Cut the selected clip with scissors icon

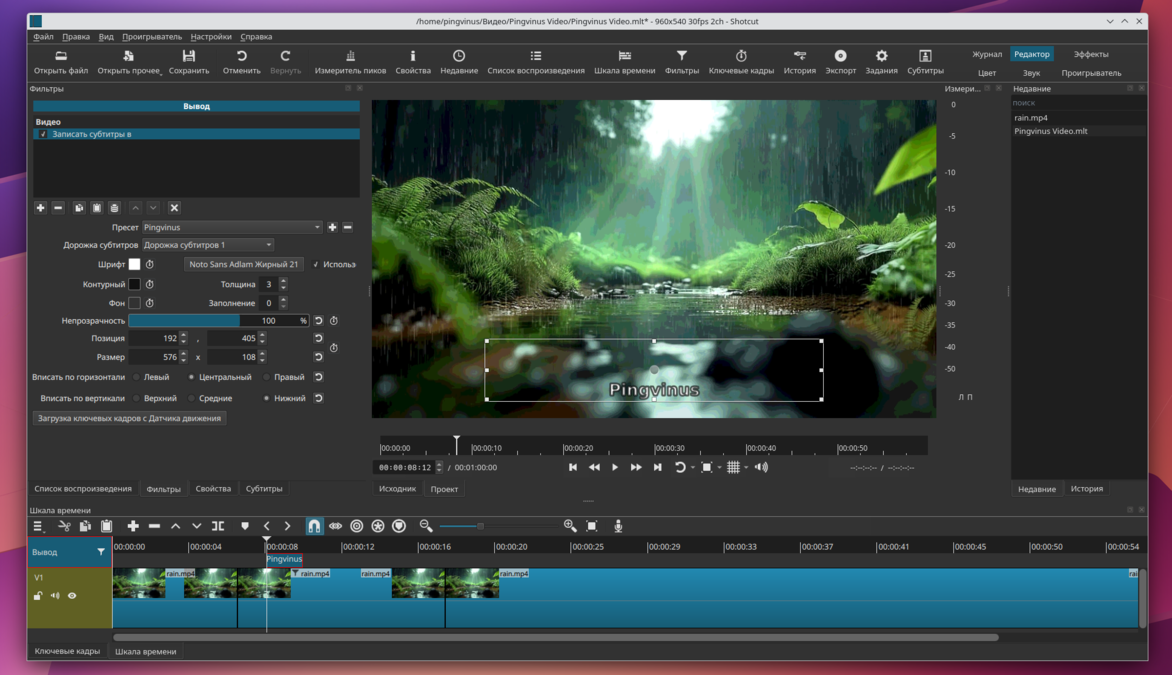click(64, 526)
